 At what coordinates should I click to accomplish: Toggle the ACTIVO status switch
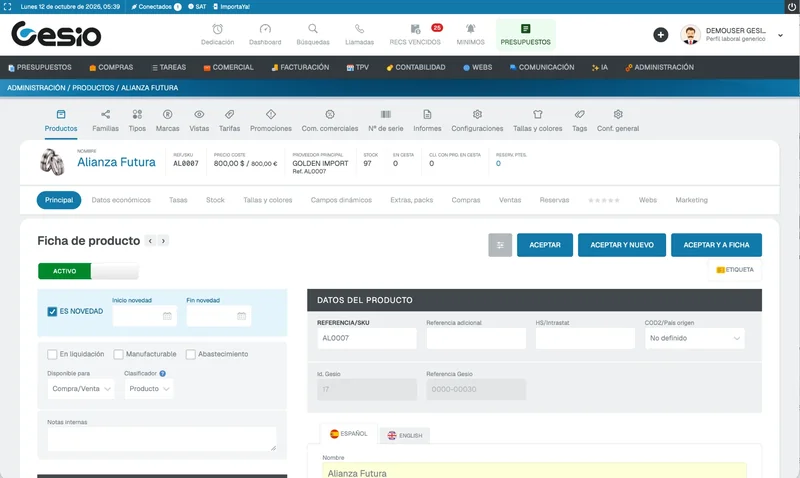pyautogui.click(x=88, y=271)
